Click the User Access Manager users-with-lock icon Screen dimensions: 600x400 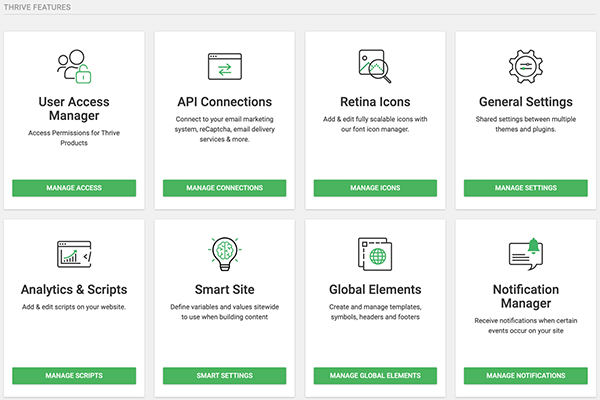point(74,66)
